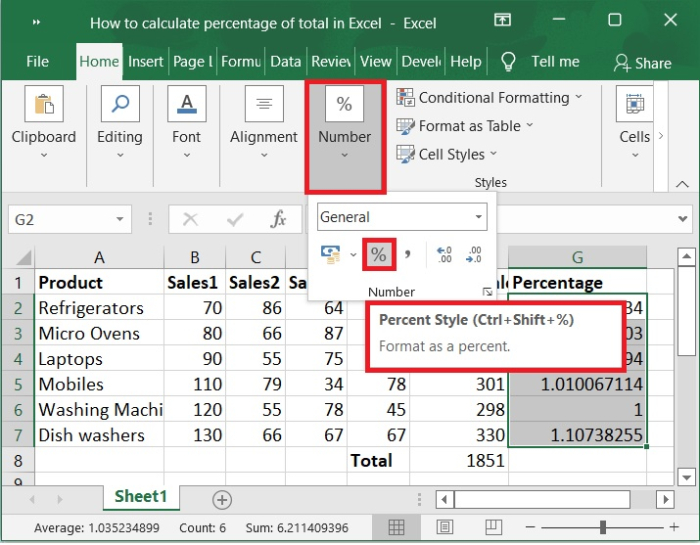
Task: Confirm formula entry with checkmark icon
Action: click(x=235, y=219)
